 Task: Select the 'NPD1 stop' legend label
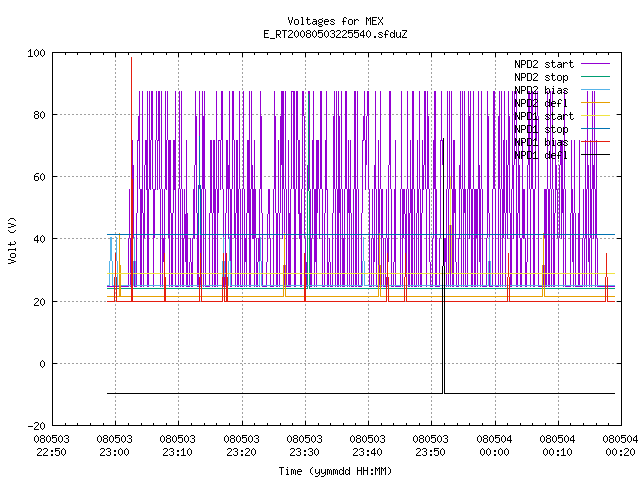click(x=541, y=129)
